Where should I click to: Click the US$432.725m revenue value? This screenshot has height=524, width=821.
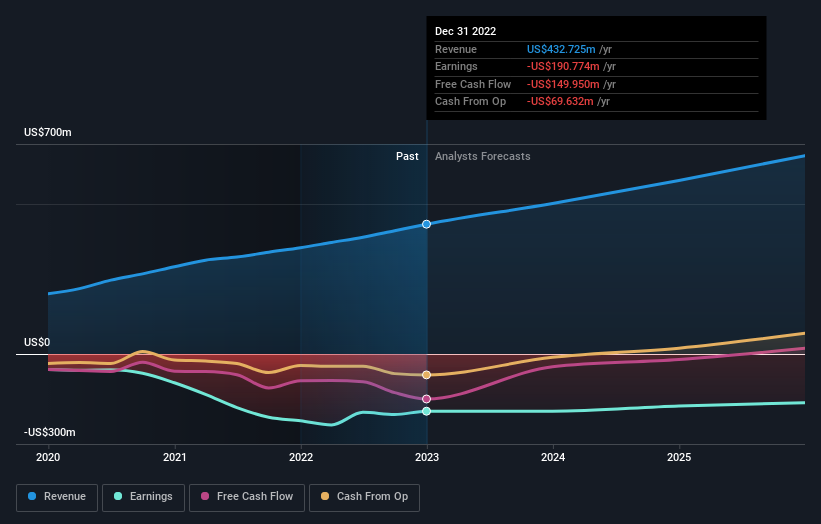pos(561,49)
